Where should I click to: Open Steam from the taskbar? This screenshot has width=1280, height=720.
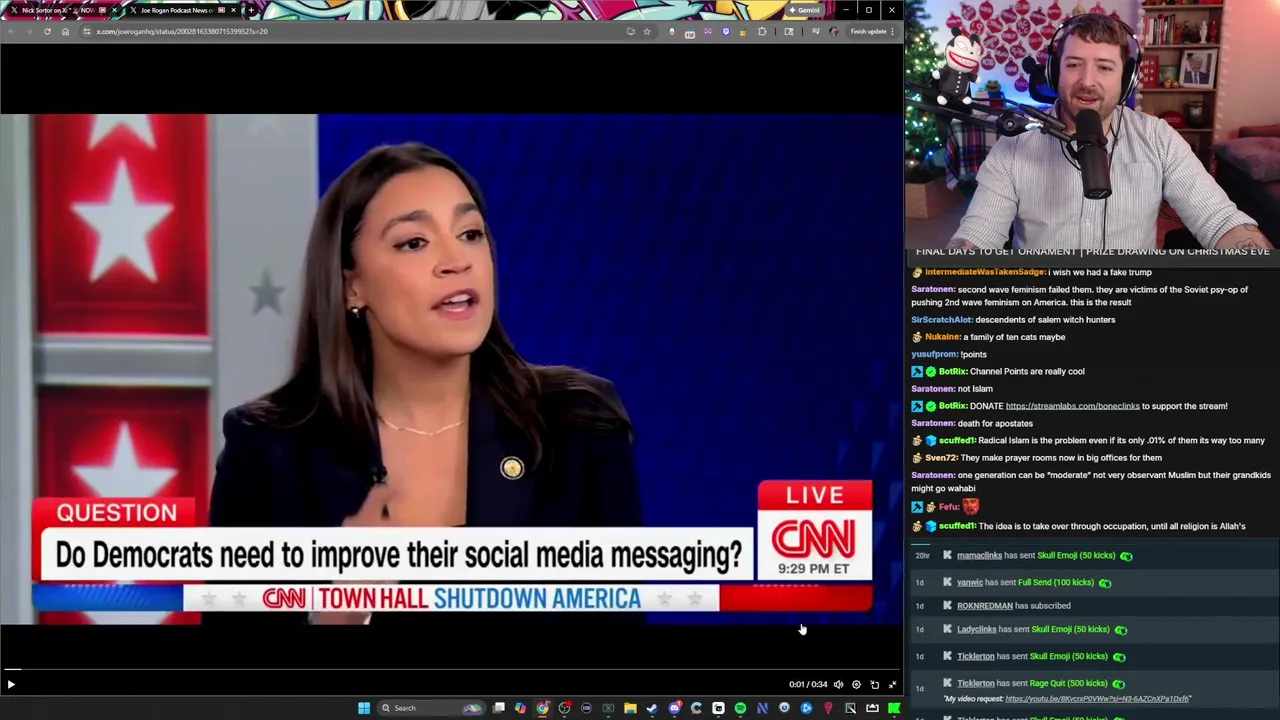click(652, 708)
